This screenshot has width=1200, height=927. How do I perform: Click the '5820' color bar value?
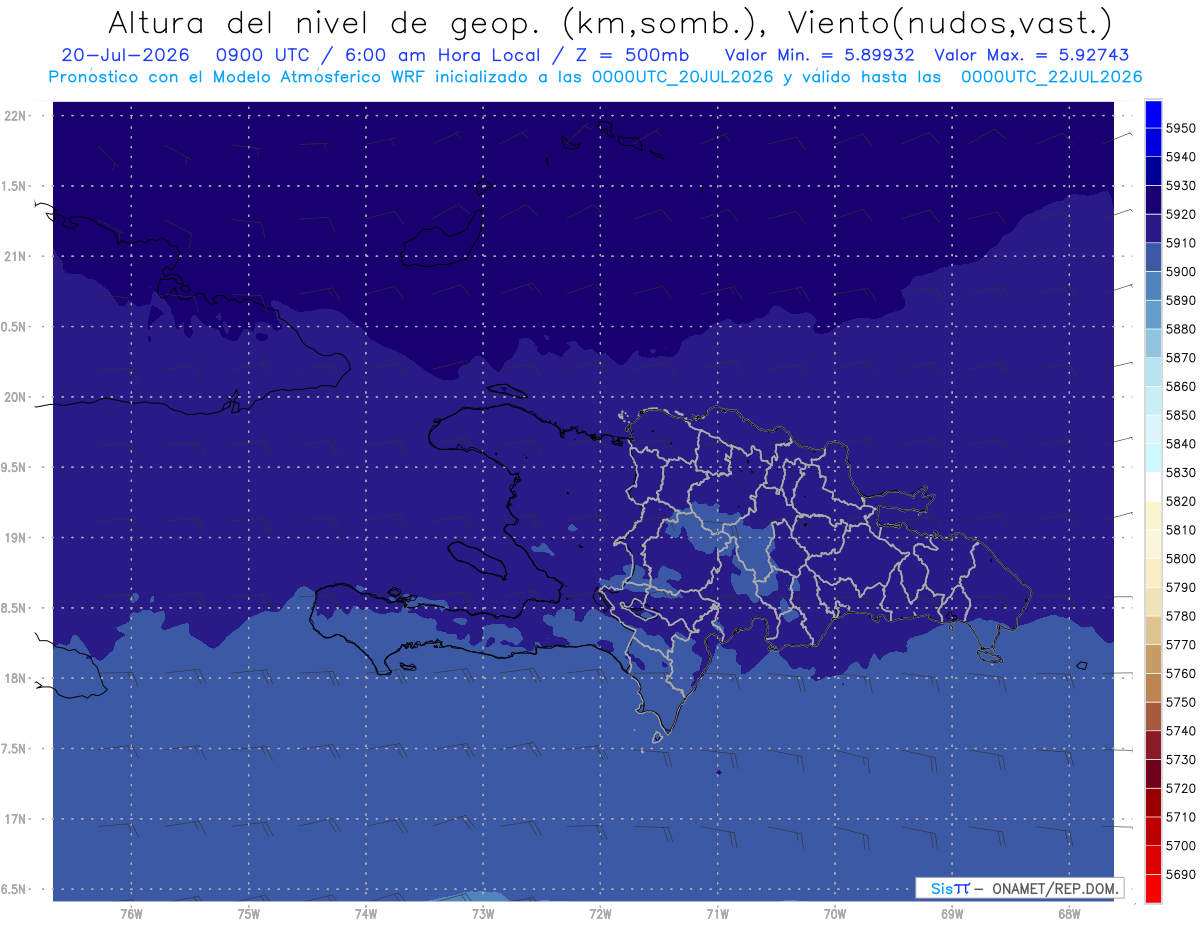click(x=1181, y=501)
